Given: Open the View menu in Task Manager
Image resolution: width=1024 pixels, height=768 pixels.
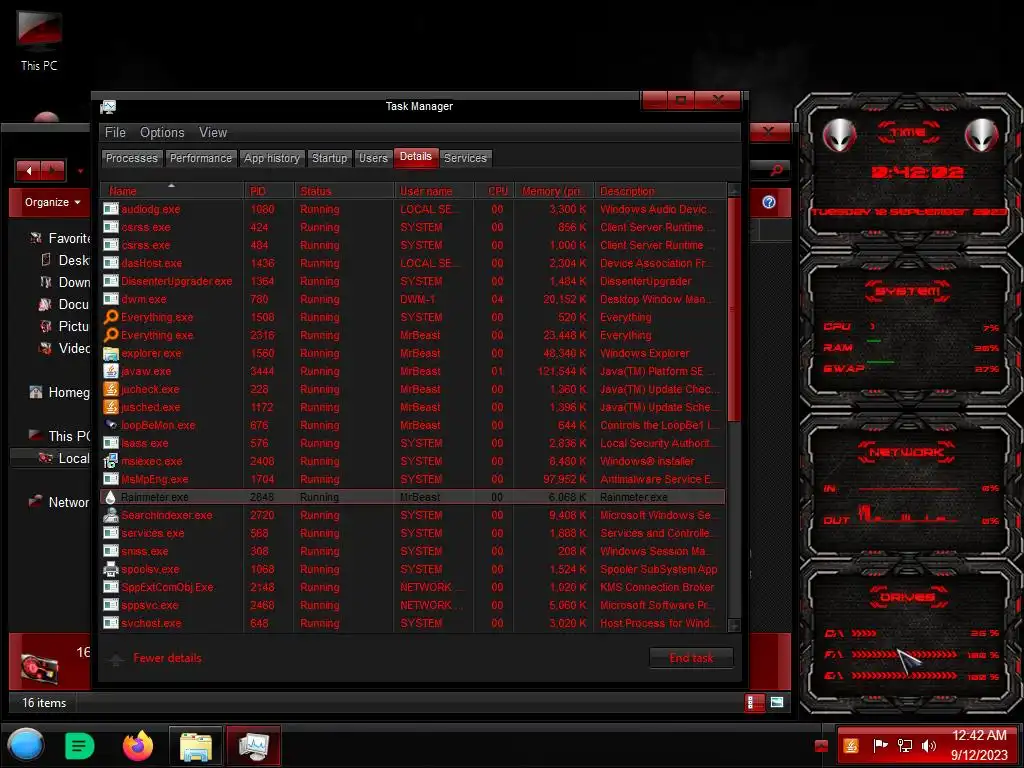Looking at the screenshot, I should [213, 133].
